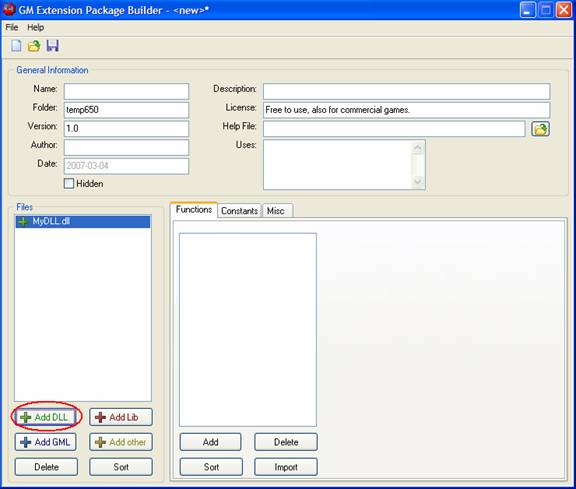Click the Uses box scroll up arrow
Image resolution: width=576 pixels, height=489 pixels.
click(418, 148)
